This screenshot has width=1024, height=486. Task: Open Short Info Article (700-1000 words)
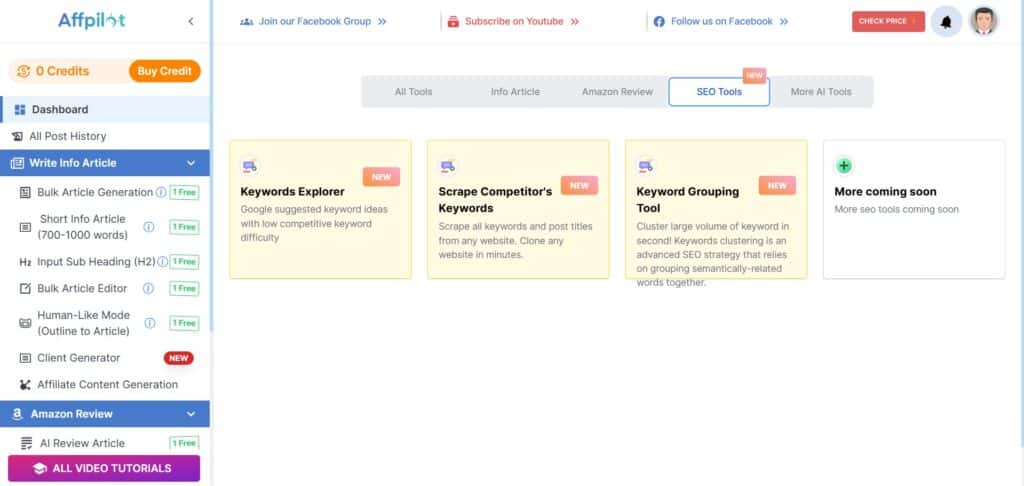click(82, 227)
